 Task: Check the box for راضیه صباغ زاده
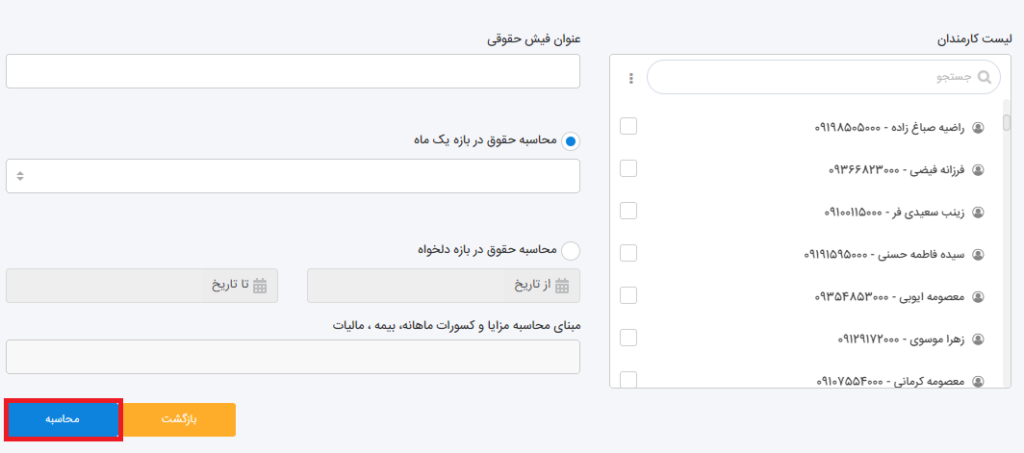(628, 126)
